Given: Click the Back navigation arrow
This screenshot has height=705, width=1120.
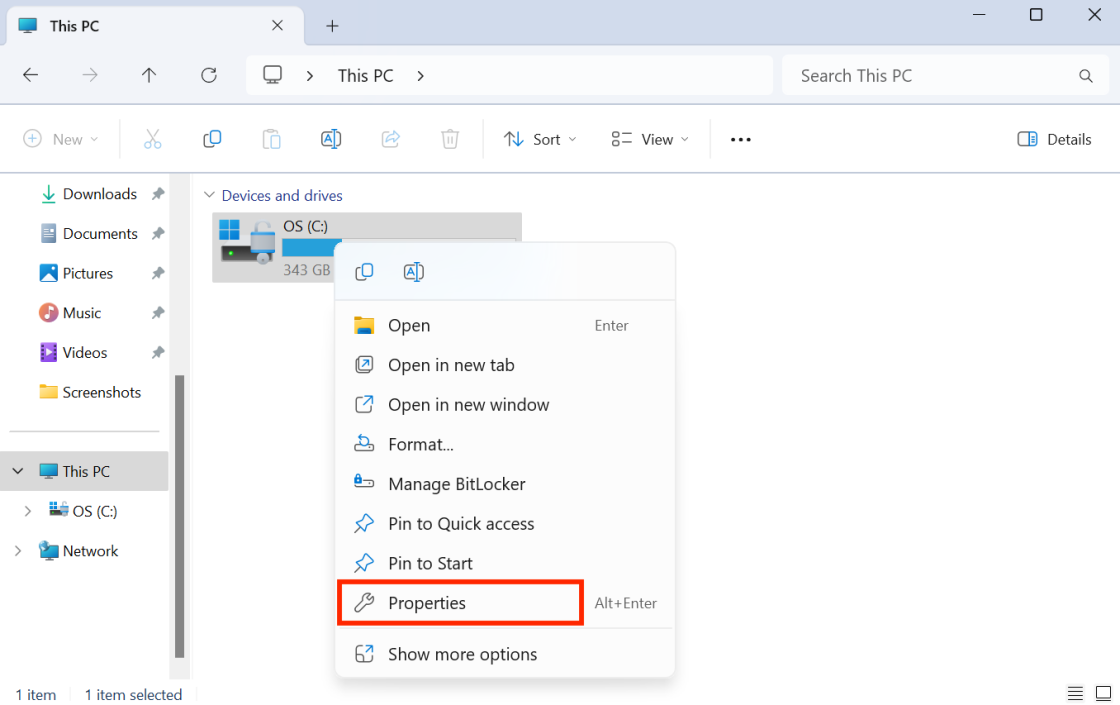Looking at the screenshot, I should (x=31, y=75).
